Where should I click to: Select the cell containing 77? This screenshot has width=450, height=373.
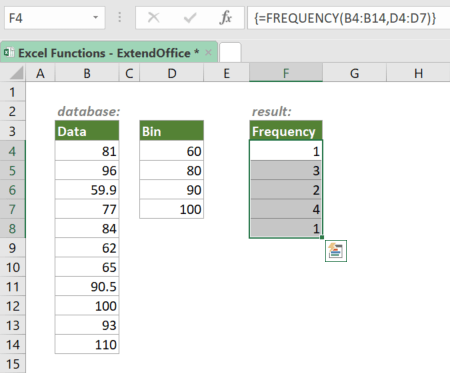tap(87, 209)
